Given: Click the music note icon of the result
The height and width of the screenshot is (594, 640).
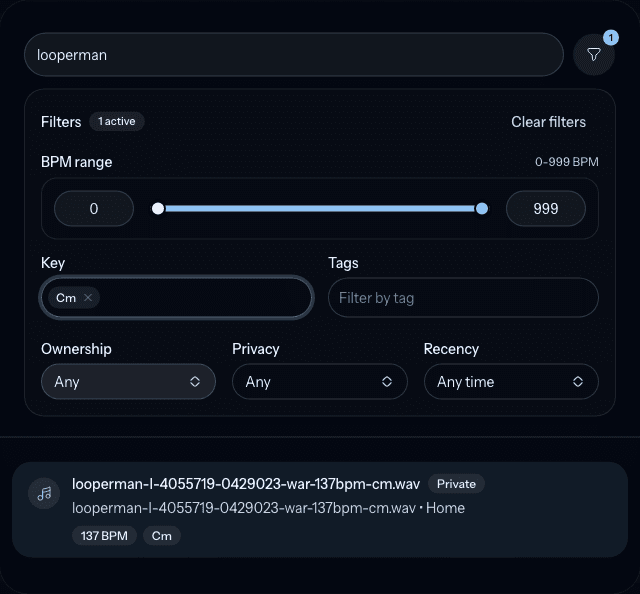Looking at the screenshot, I should click(44, 493).
